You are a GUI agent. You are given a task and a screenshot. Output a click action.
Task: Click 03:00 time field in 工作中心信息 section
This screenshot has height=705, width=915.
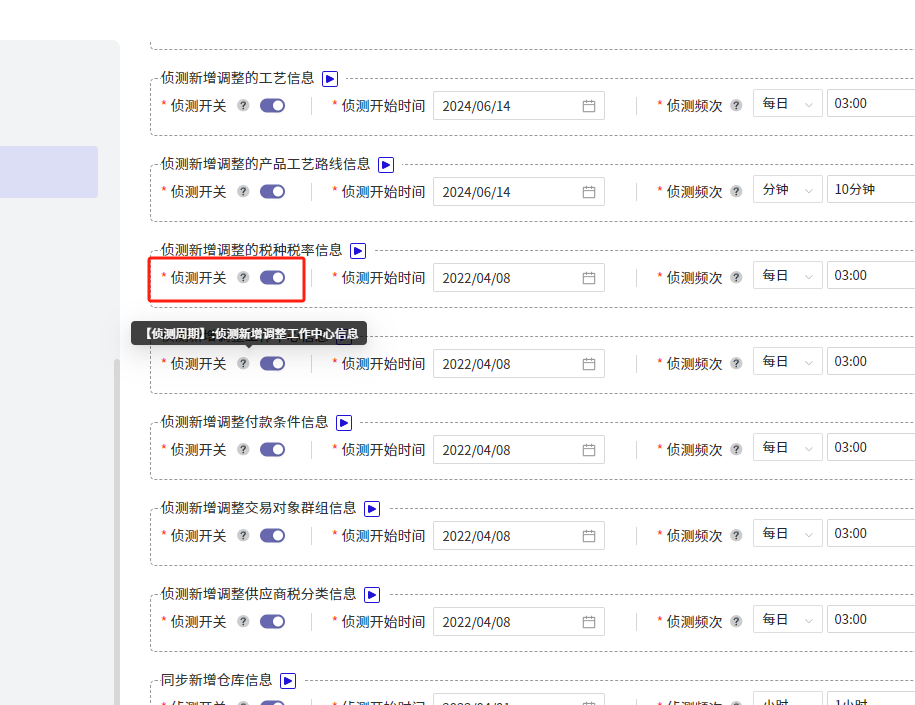click(x=871, y=361)
